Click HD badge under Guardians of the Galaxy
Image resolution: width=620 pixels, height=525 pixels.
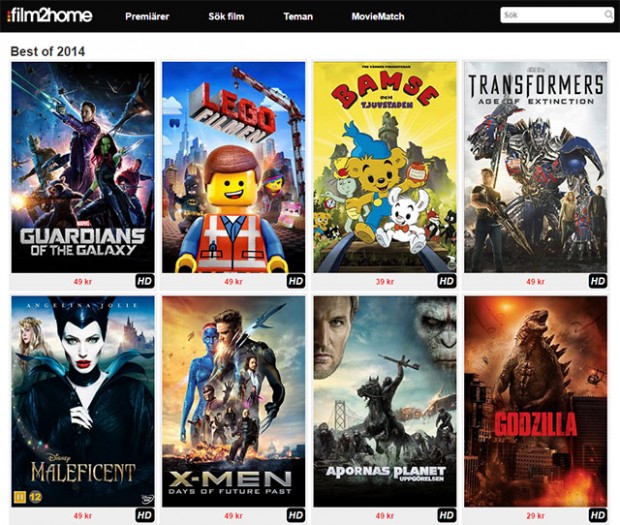[x=145, y=281]
